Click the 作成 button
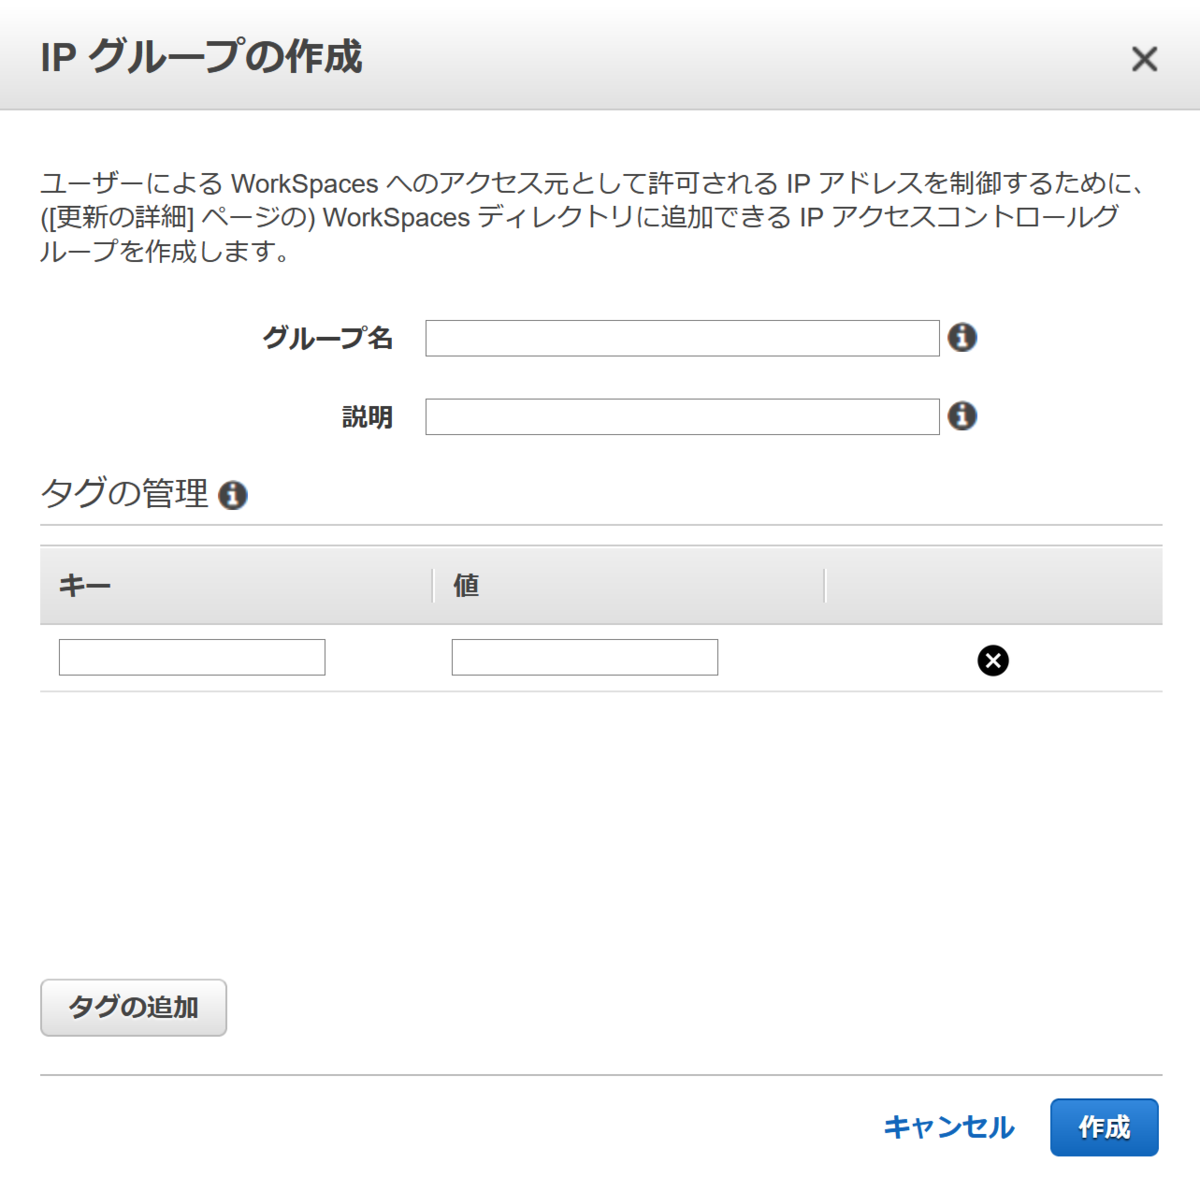Screen dimensions: 1200x1192 tap(1104, 1127)
